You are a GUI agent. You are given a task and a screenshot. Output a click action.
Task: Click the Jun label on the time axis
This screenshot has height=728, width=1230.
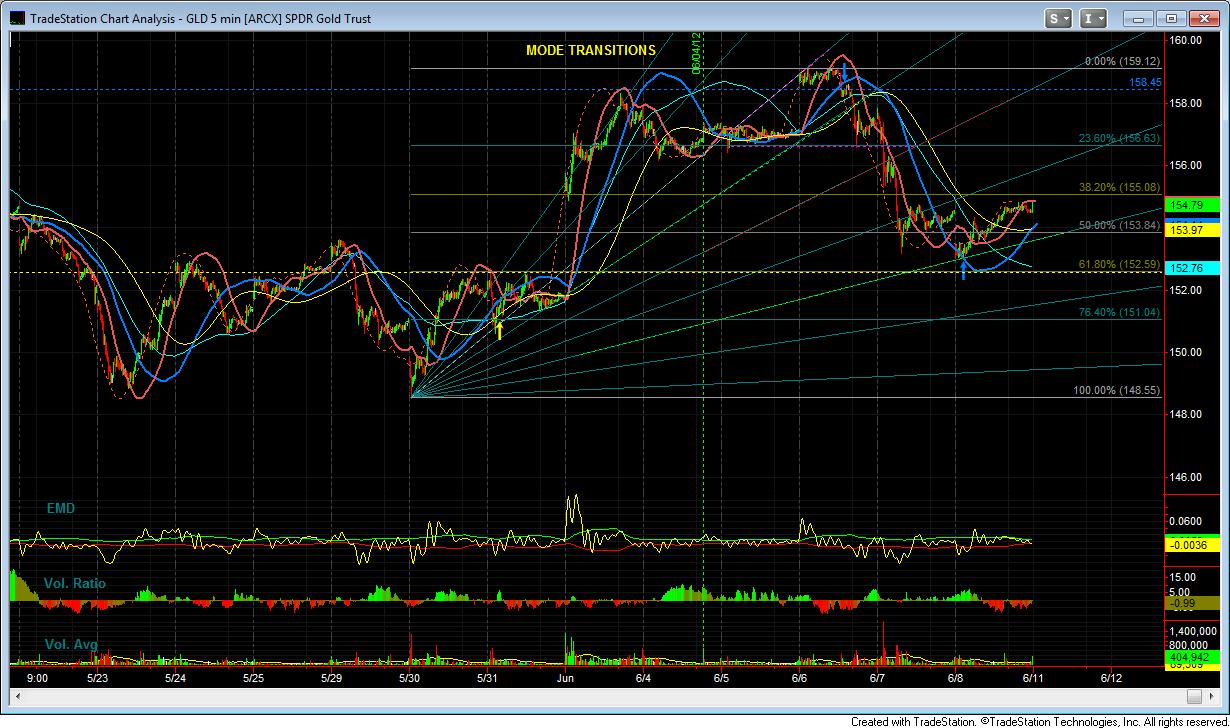pyautogui.click(x=566, y=678)
